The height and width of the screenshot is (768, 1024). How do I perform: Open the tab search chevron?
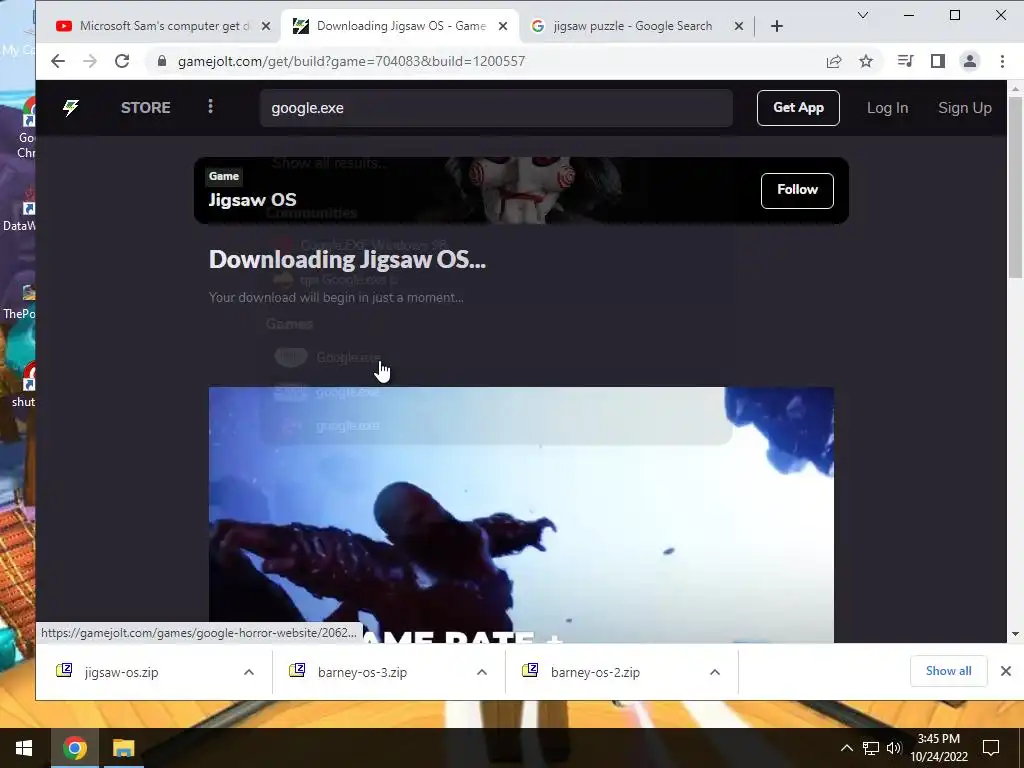pyautogui.click(x=863, y=15)
